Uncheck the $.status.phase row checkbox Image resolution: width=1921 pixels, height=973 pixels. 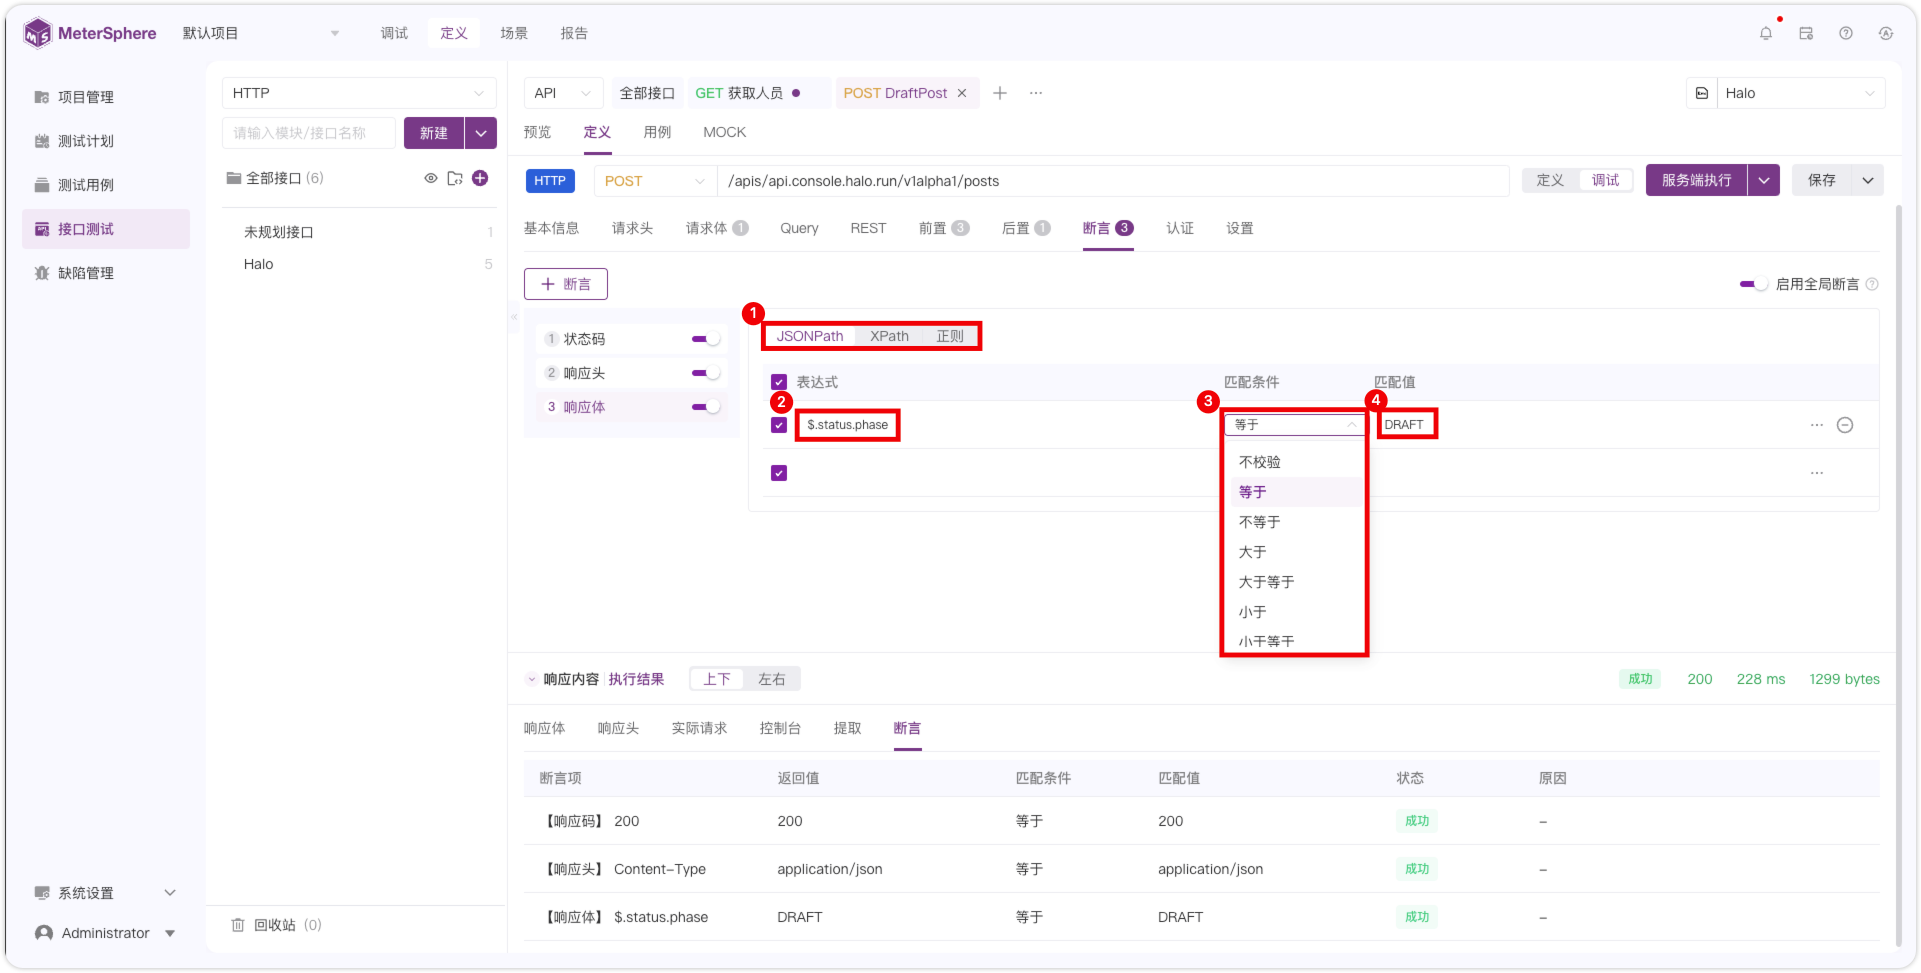tap(779, 425)
